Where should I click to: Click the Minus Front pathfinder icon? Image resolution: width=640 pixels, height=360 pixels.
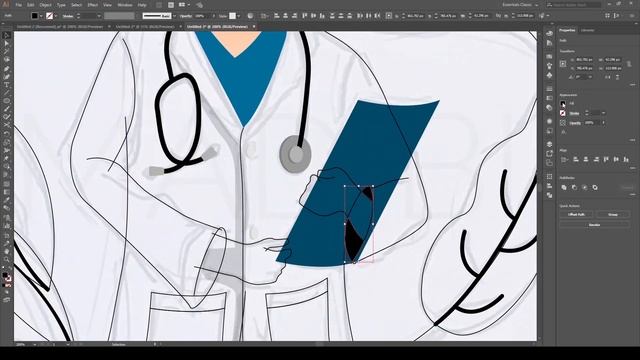pos(574,187)
